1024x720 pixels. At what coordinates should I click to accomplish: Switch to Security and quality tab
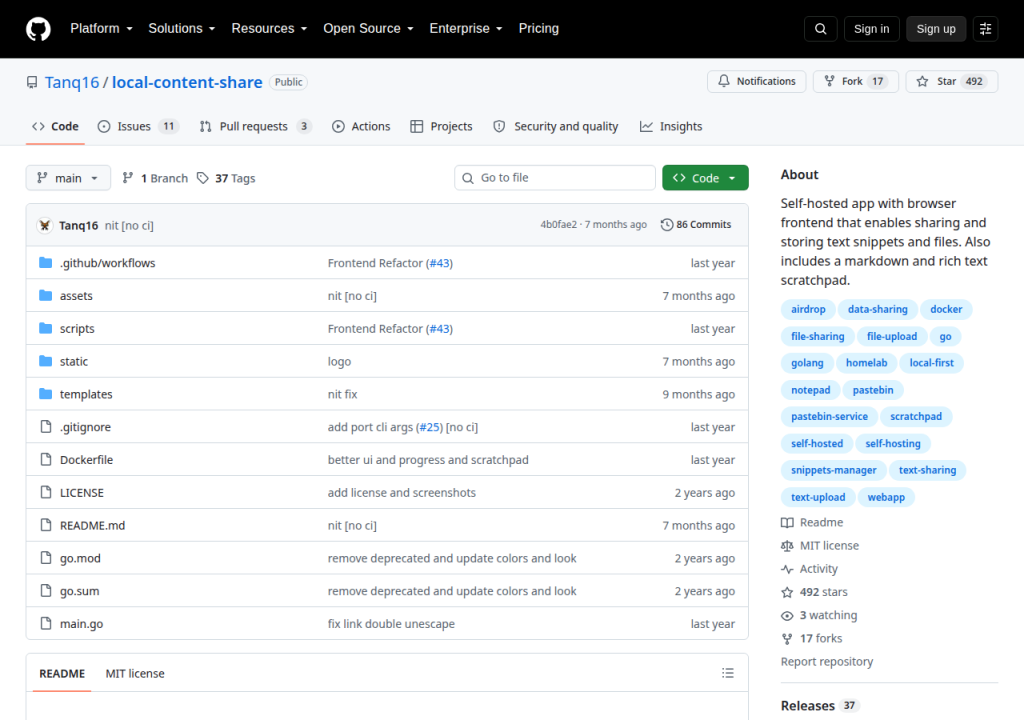(x=556, y=126)
